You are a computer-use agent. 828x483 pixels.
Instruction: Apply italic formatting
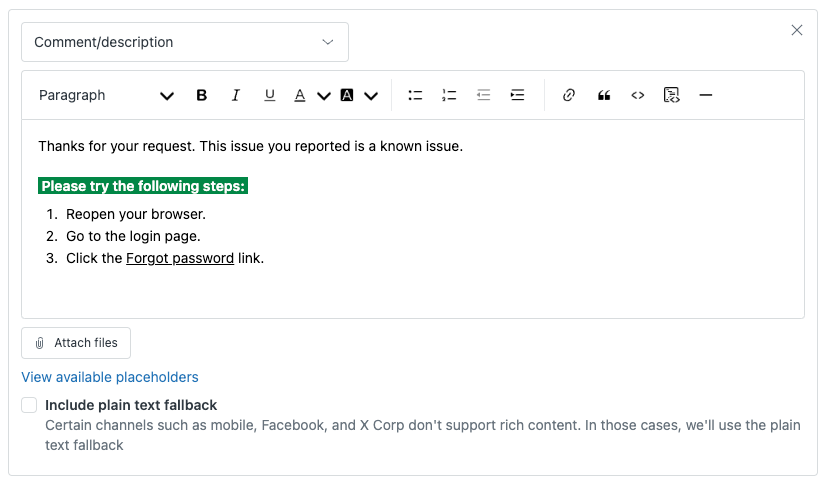click(236, 95)
